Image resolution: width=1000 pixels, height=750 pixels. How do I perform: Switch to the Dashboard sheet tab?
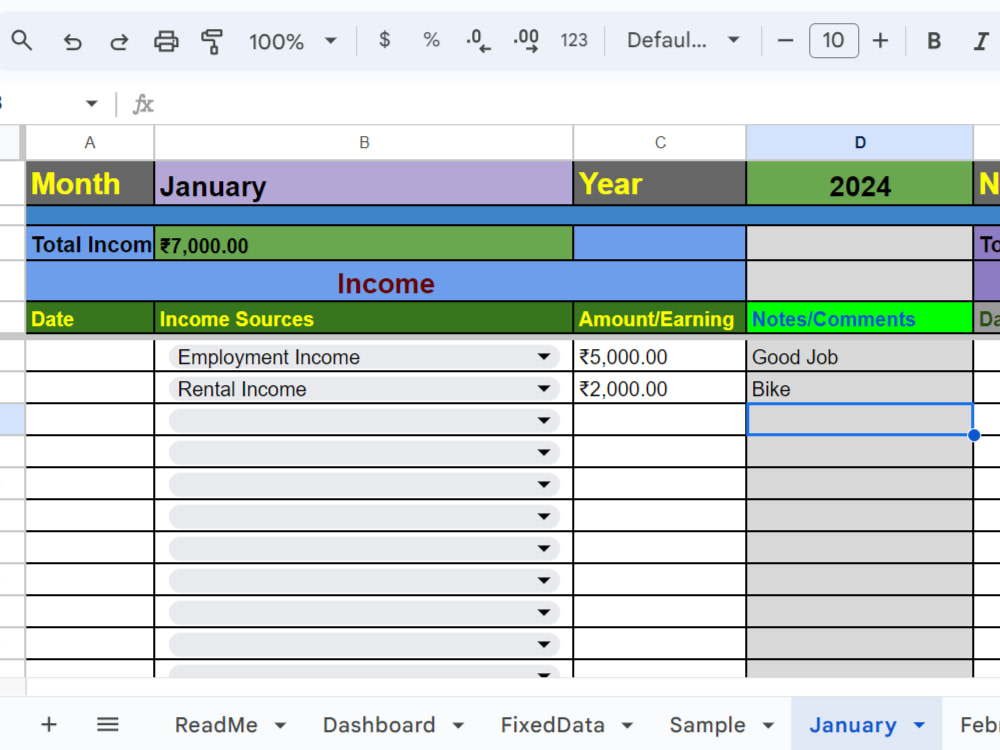[x=381, y=724]
